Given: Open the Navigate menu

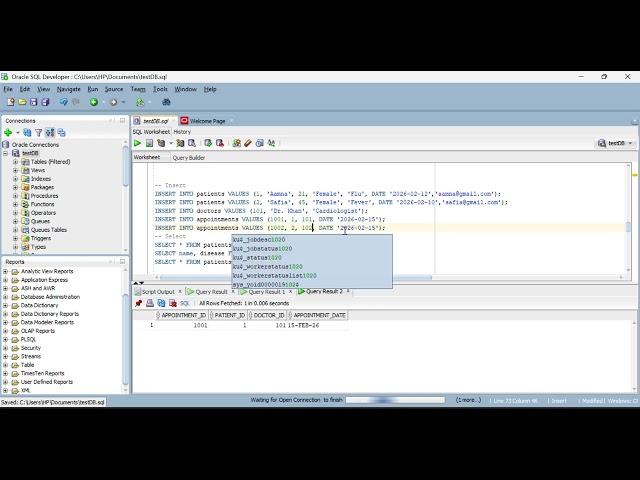Looking at the screenshot, I should [69, 89].
